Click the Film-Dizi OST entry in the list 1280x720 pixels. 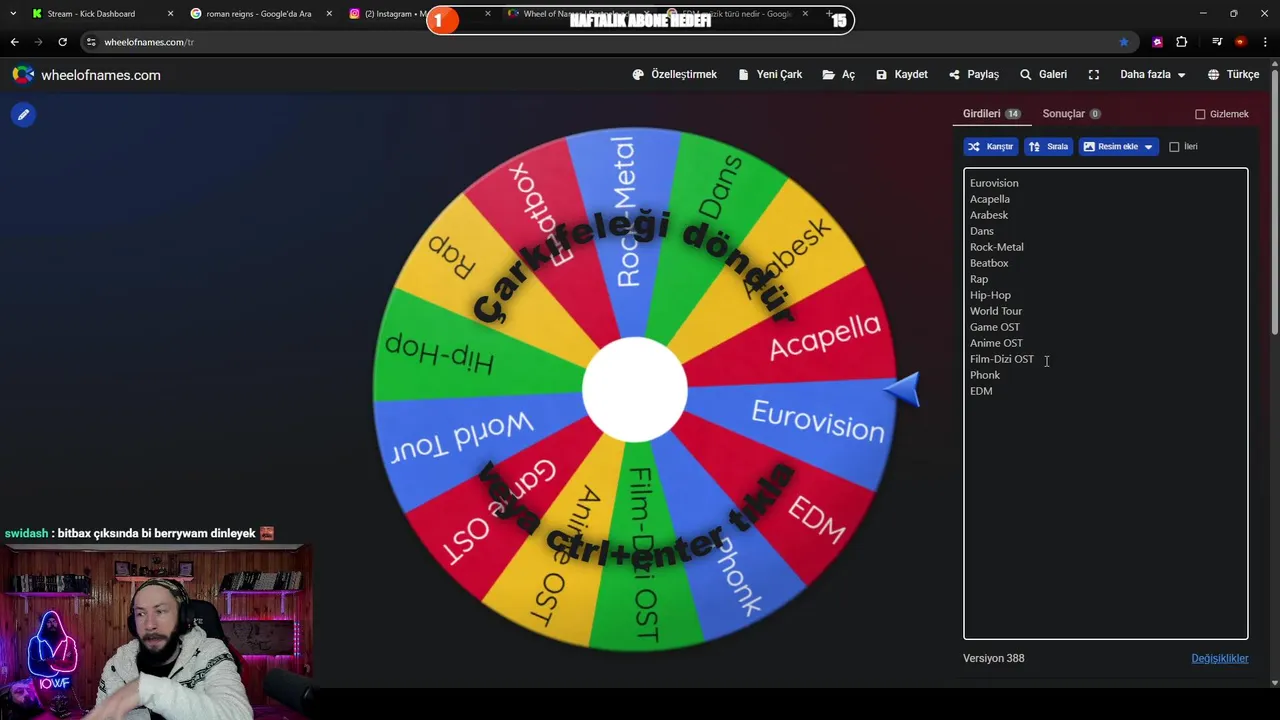tap(1001, 359)
